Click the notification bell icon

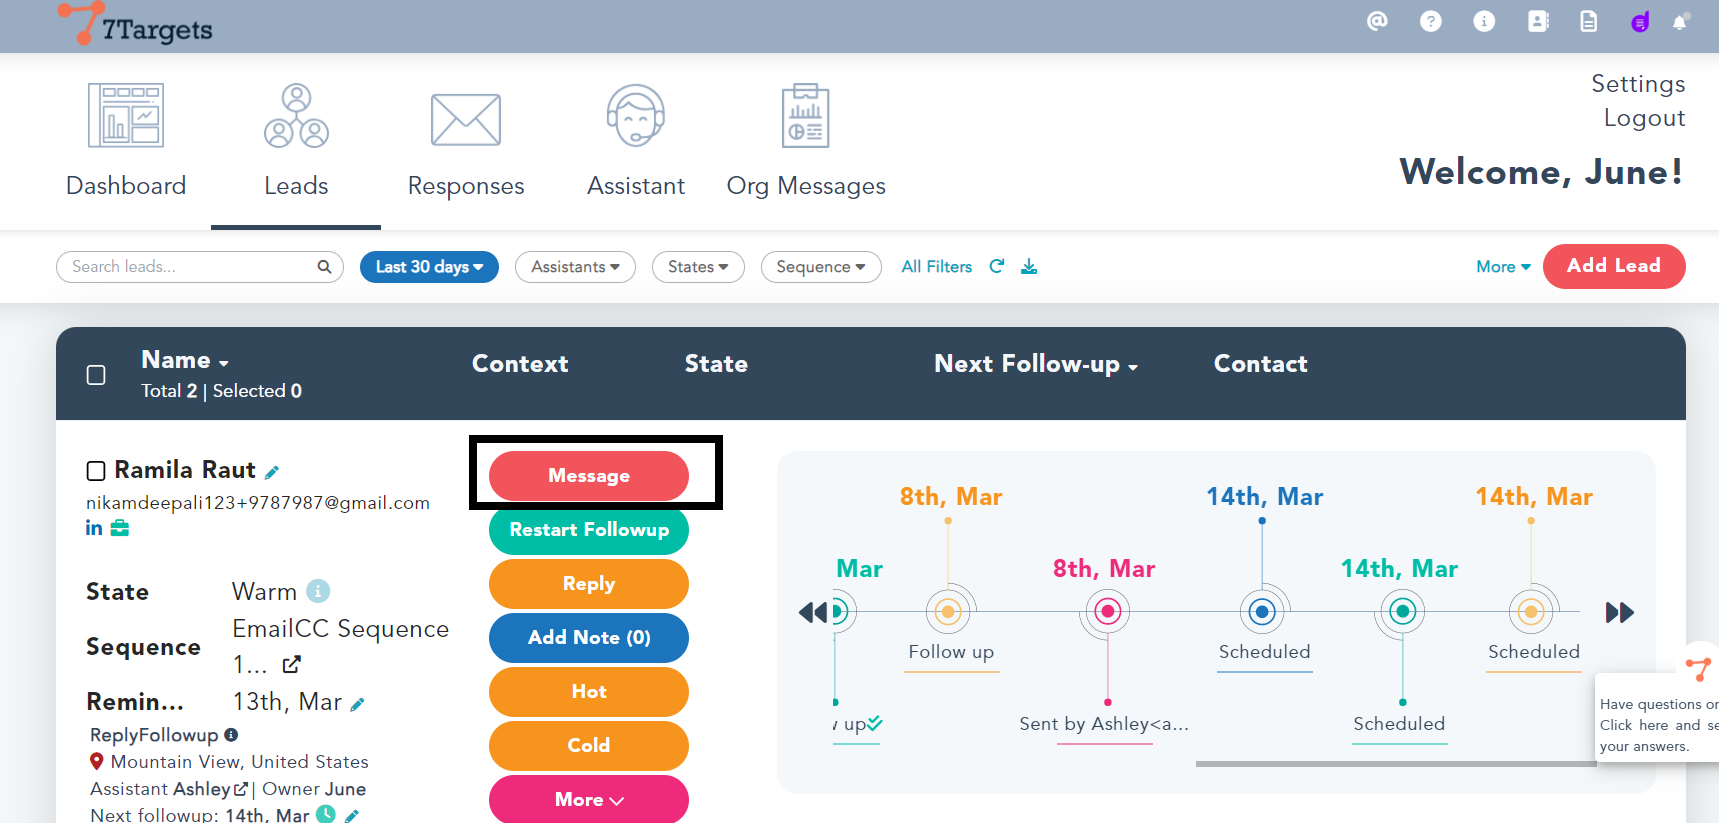point(1680,22)
